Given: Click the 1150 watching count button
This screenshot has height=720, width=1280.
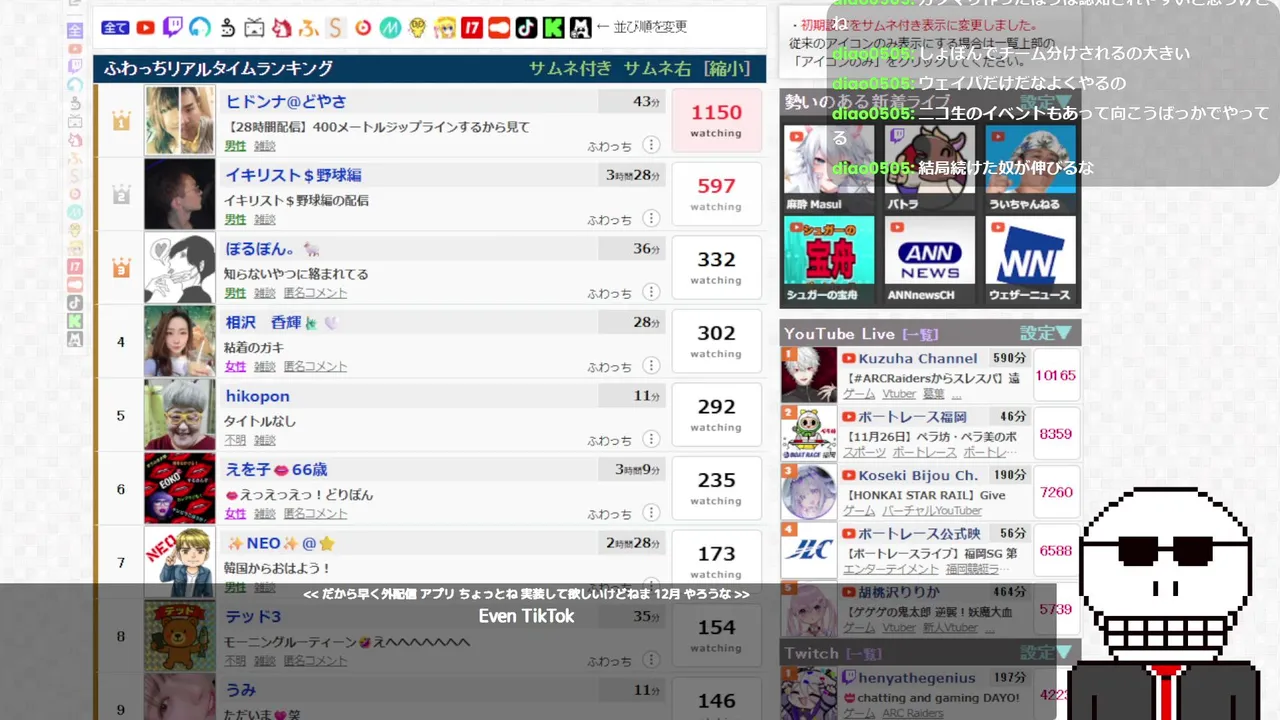Looking at the screenshot, I should [716, 121].
